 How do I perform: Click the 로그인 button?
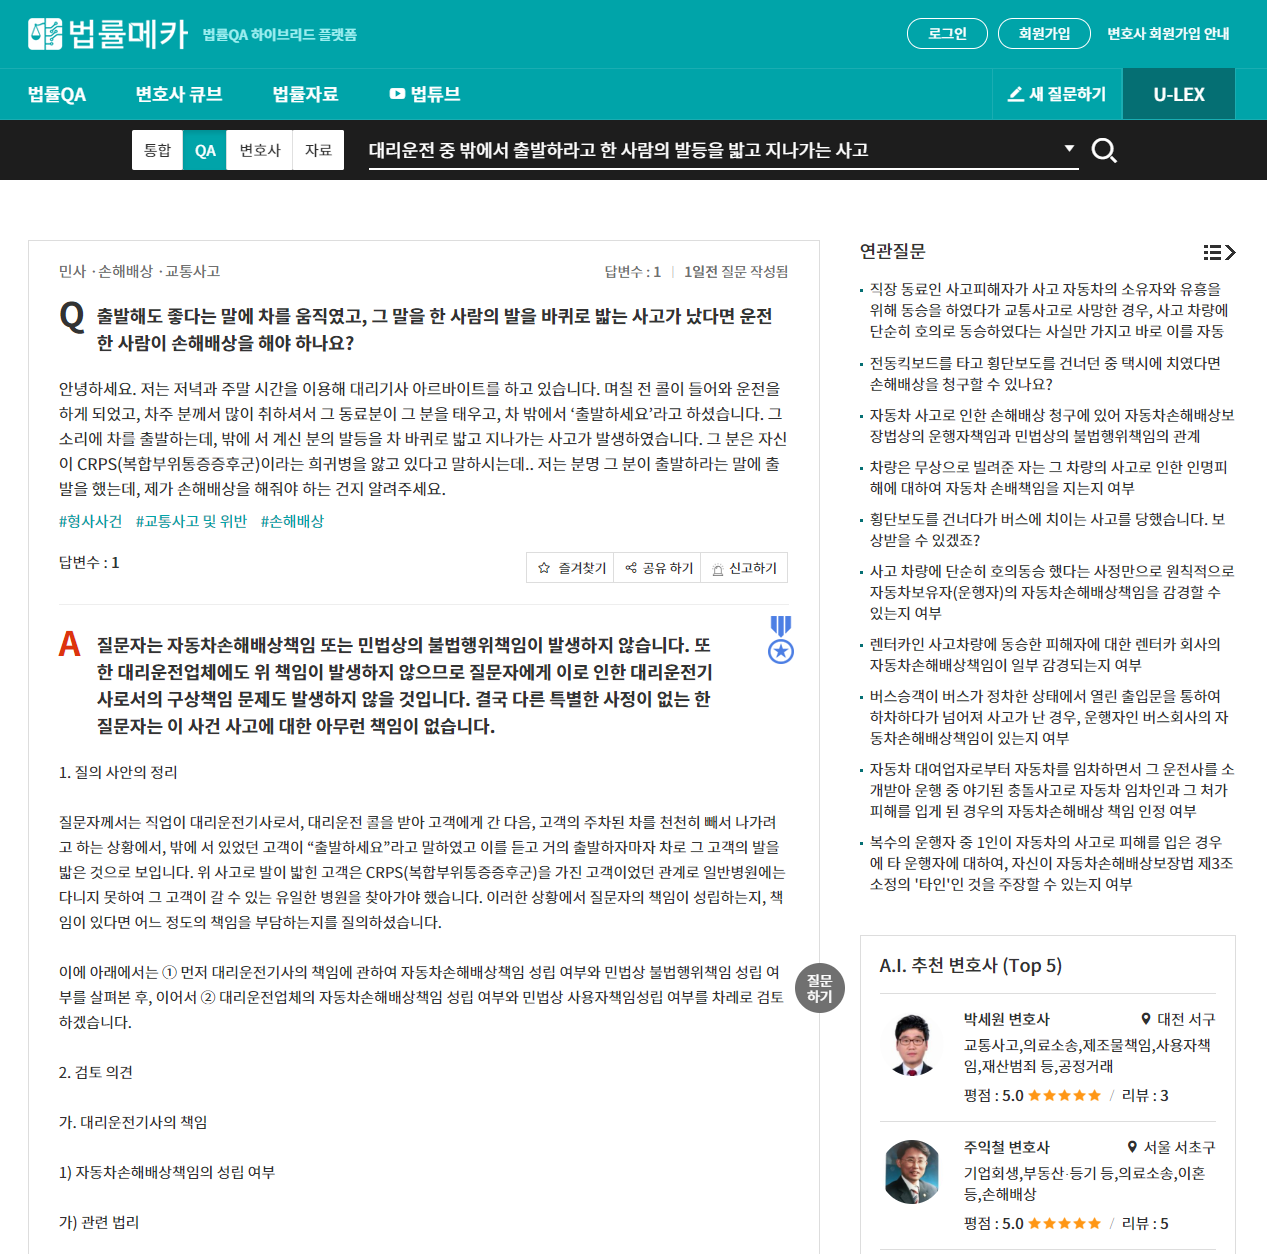tap(947, 33)
